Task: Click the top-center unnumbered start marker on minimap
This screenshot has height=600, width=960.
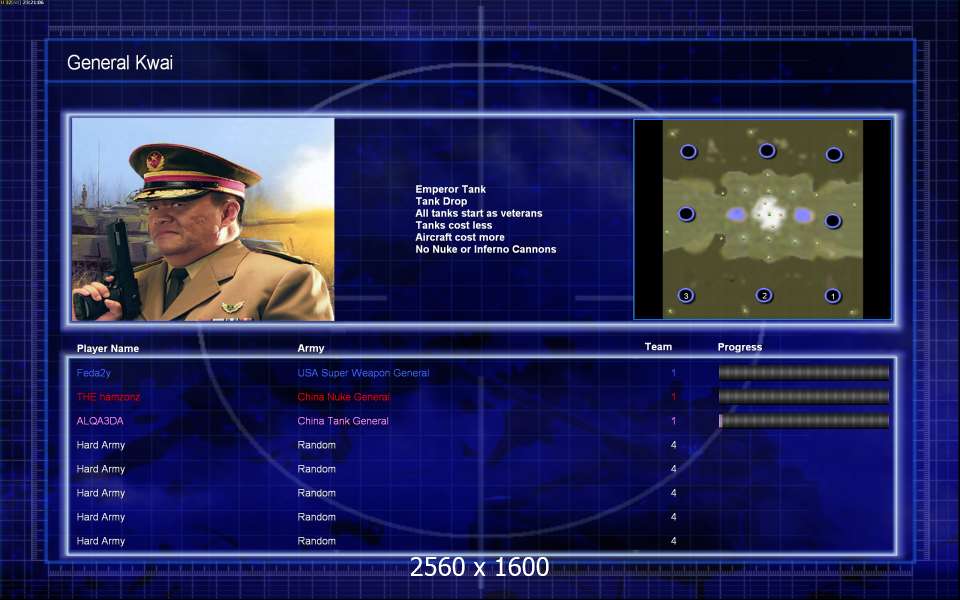Action: pos(767,150)
